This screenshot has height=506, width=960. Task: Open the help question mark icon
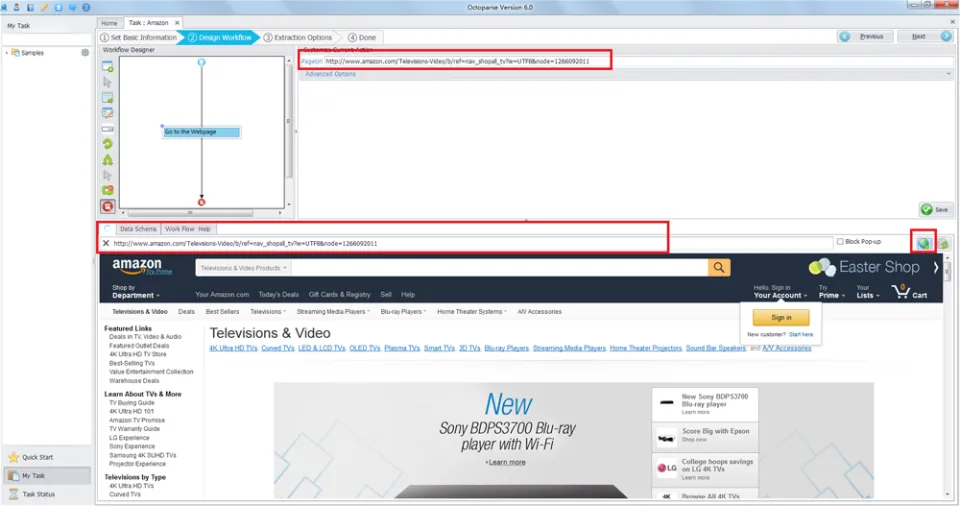[x=86, y=7]
